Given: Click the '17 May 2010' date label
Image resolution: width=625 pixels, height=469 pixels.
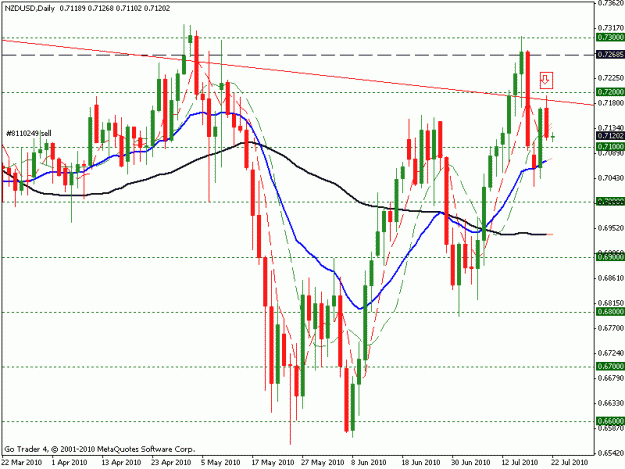Looking at the screenshot, I should click(x=273, y=462).
